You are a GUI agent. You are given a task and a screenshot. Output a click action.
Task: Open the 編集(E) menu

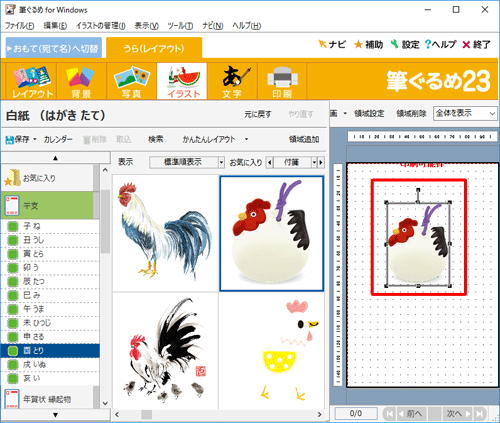(55, 26)
